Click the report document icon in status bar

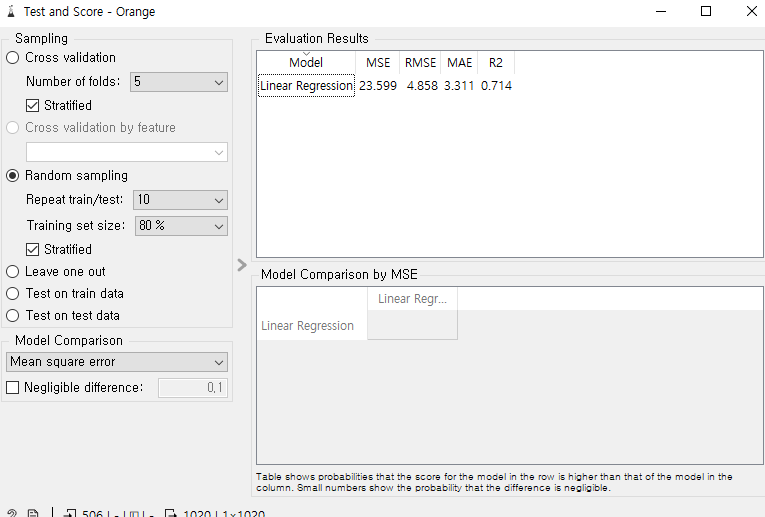(33, 514)
